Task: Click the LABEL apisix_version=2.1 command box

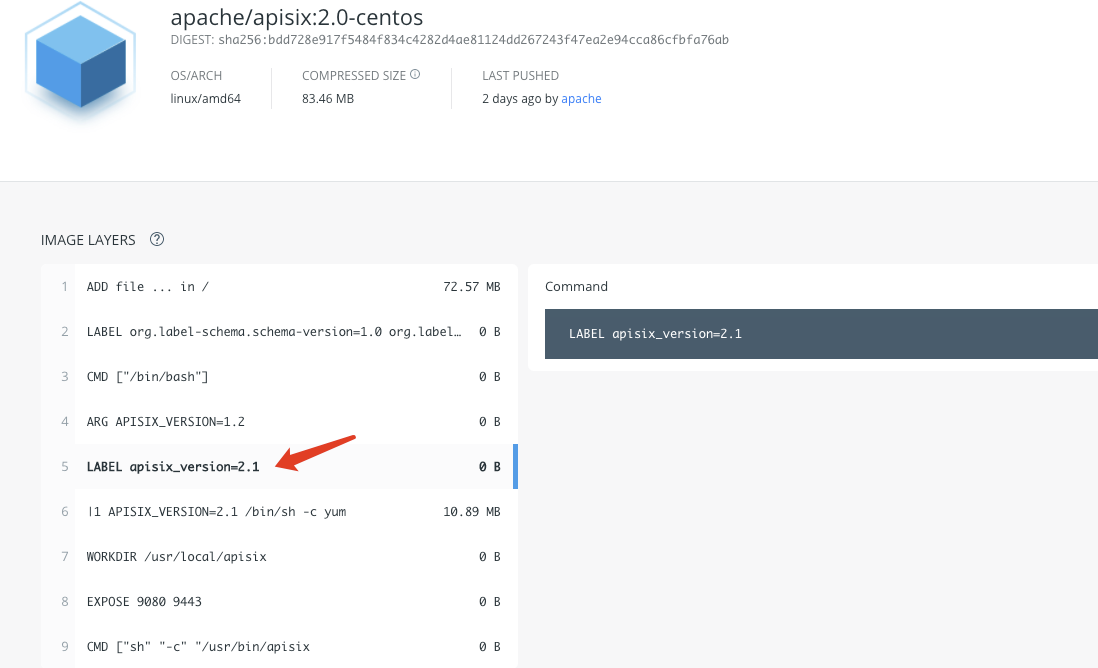Action: [x=820, y=333]
